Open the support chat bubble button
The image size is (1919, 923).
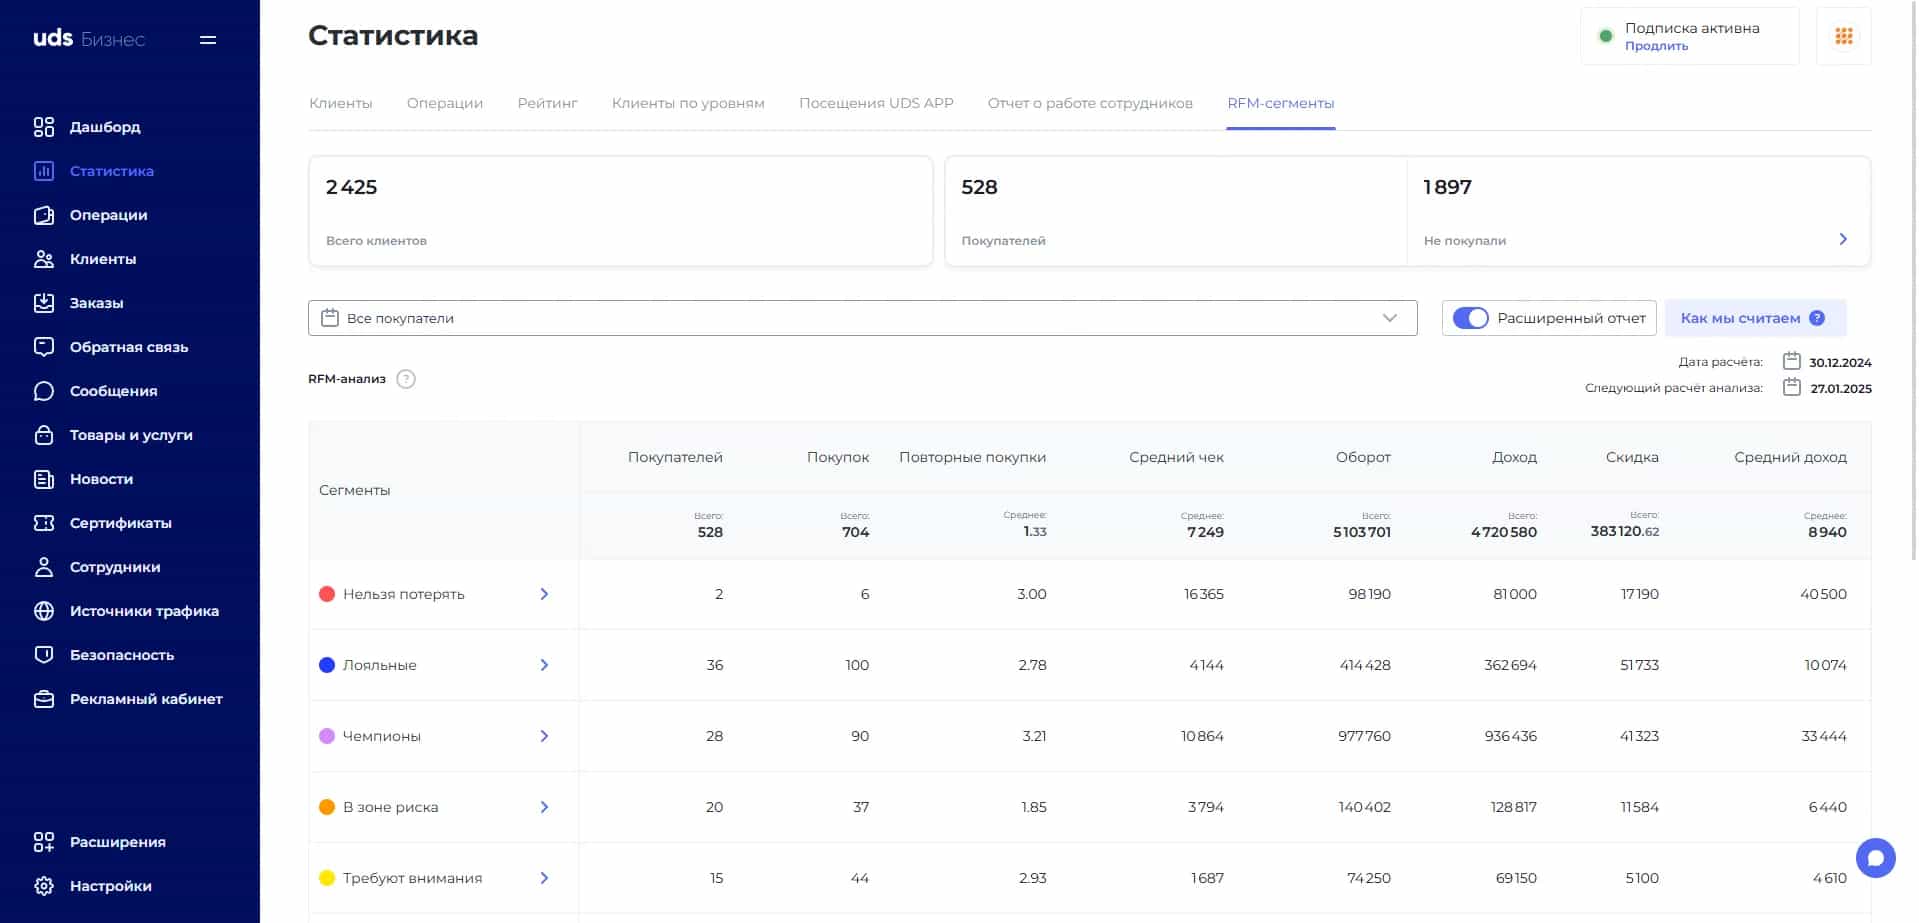click(1876, 858)
